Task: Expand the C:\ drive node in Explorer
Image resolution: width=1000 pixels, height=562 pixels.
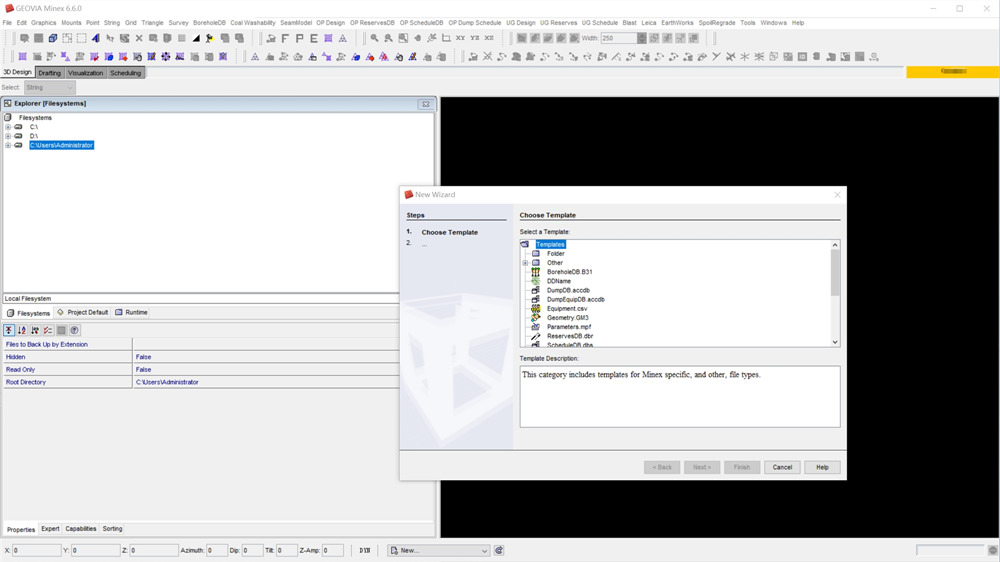Action: pyautogui.click(x=8, y=127)
